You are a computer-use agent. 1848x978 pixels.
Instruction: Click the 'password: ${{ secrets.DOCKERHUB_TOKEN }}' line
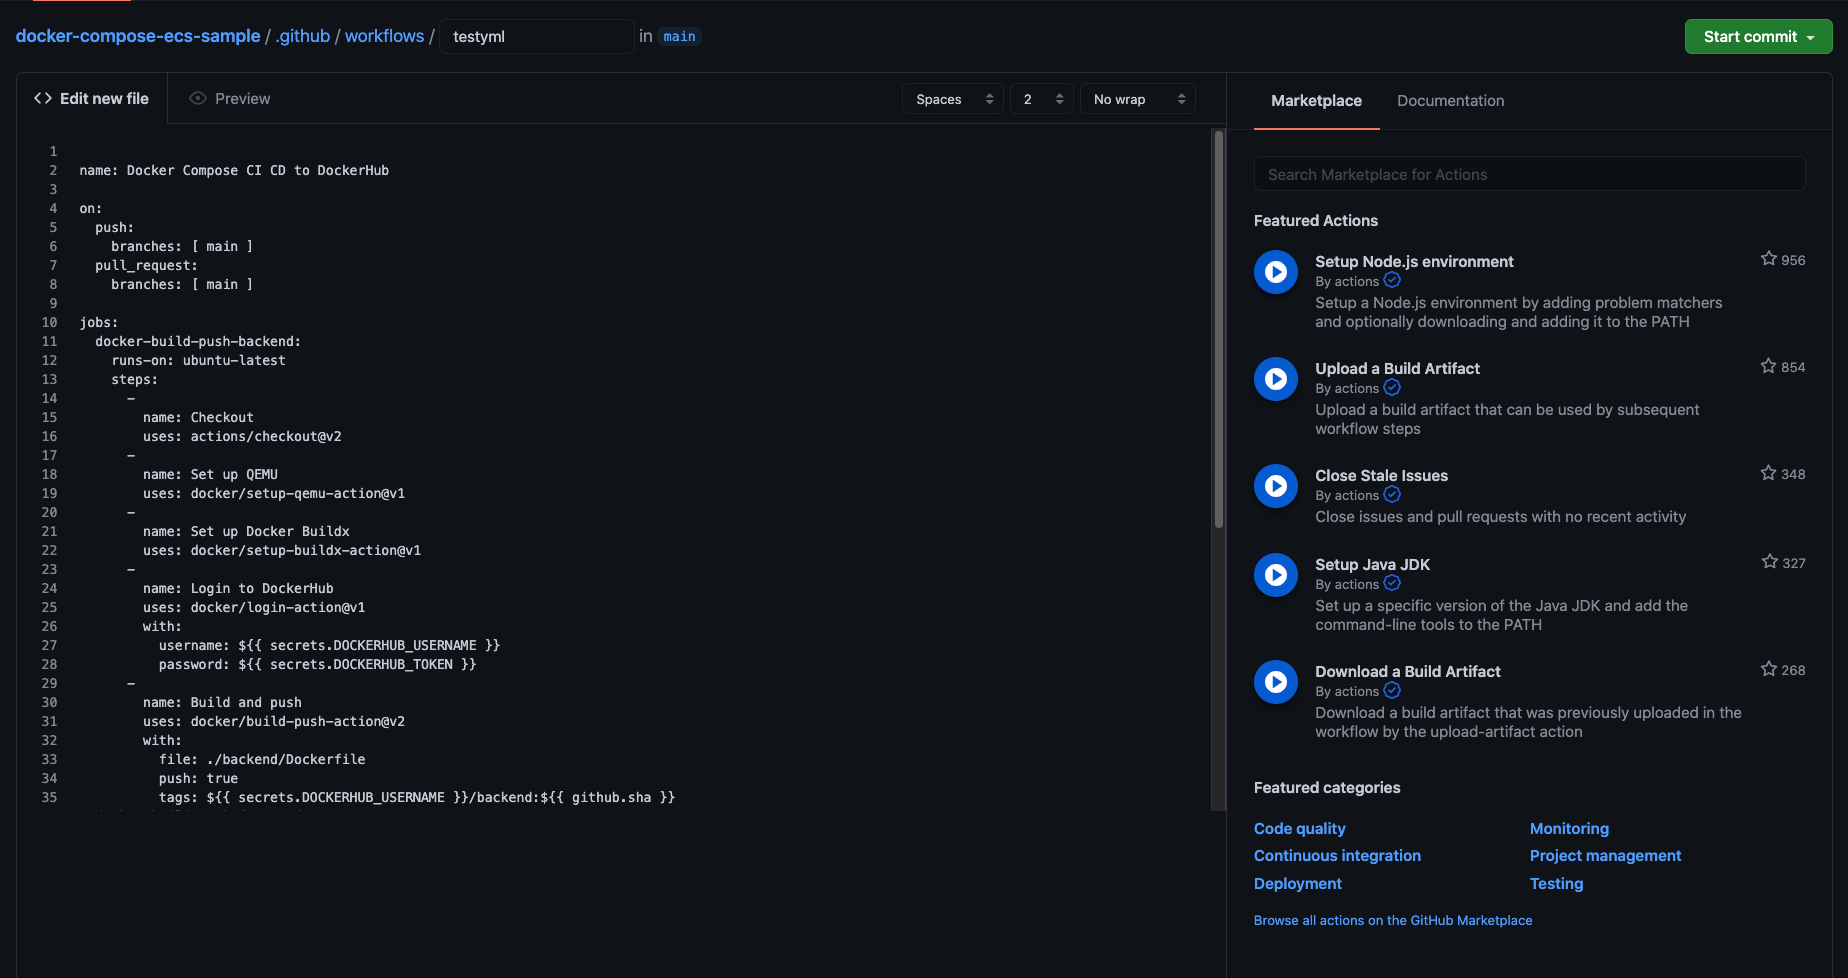point(317,664)
